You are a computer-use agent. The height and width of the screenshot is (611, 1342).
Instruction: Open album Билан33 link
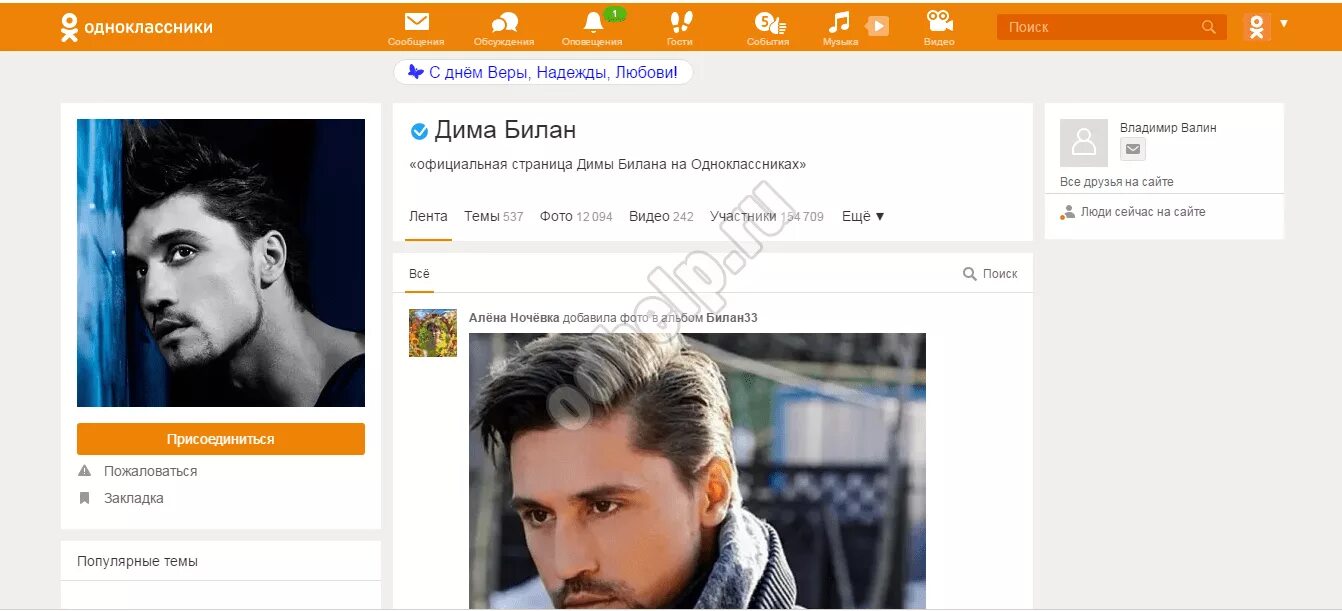732,318
